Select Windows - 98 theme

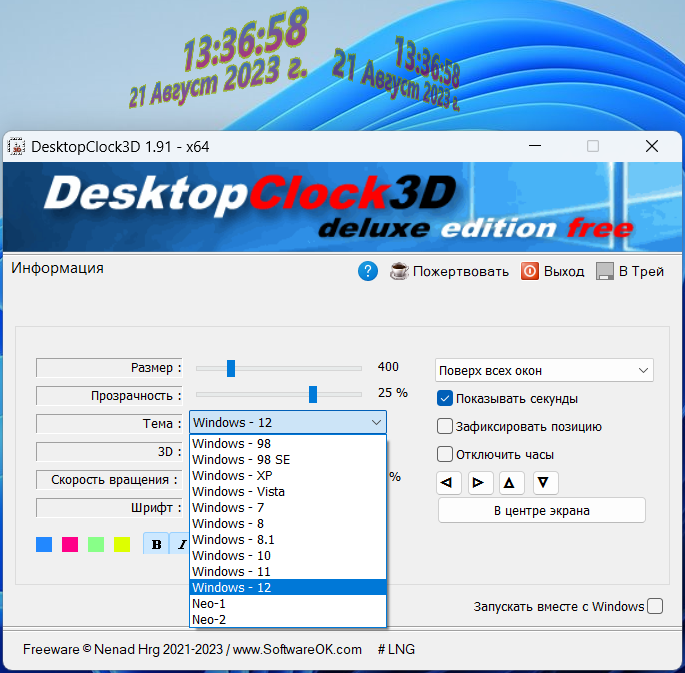click(288, 443)
